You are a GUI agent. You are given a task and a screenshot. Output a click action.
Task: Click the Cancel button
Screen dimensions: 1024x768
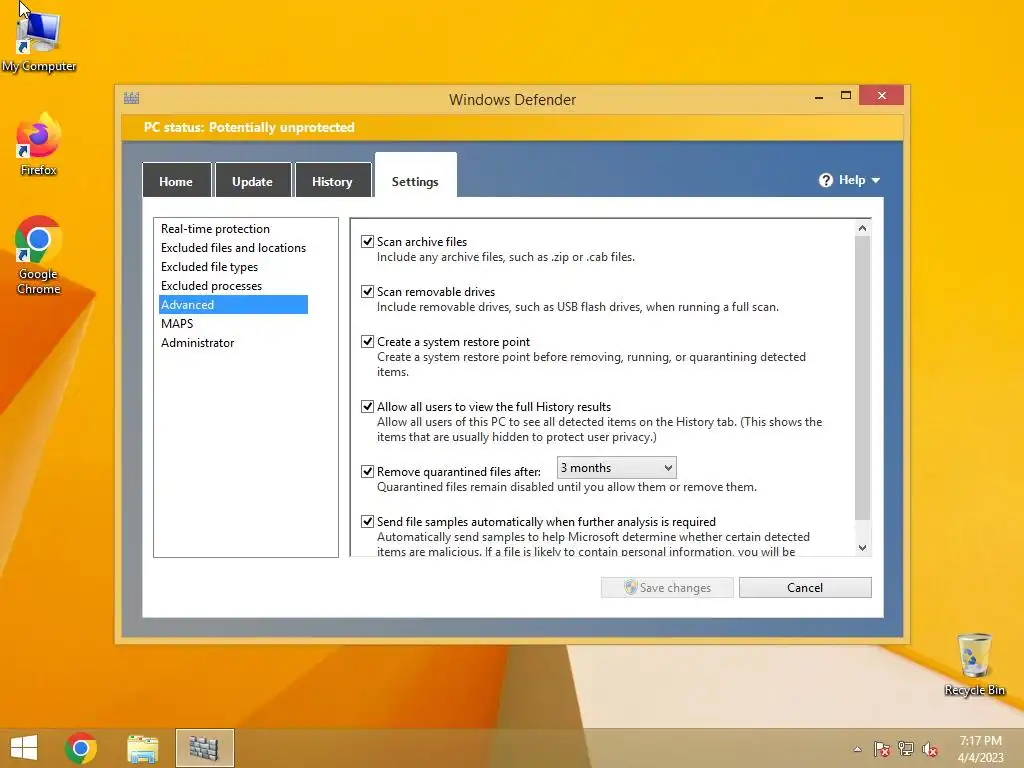click(805, 587)
